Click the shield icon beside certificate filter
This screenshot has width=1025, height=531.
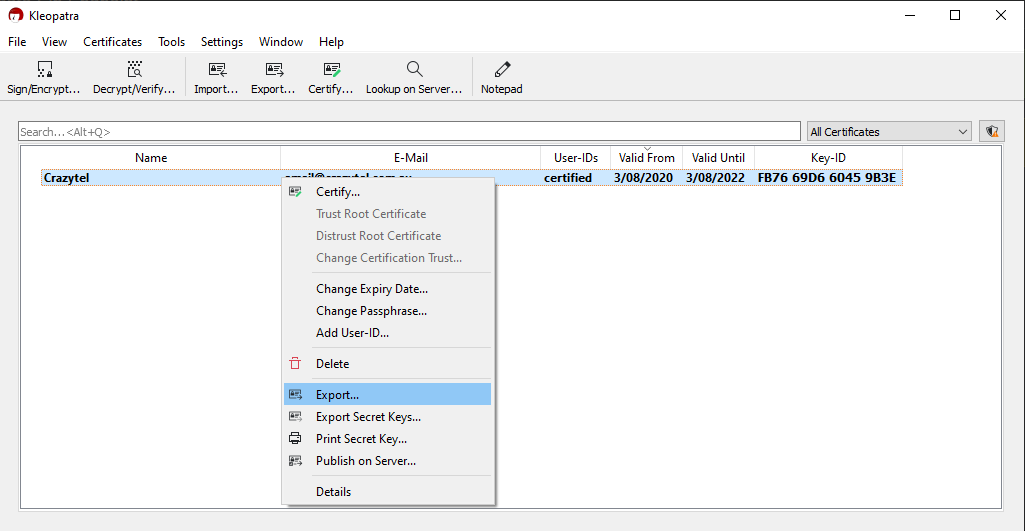(991, 132)
